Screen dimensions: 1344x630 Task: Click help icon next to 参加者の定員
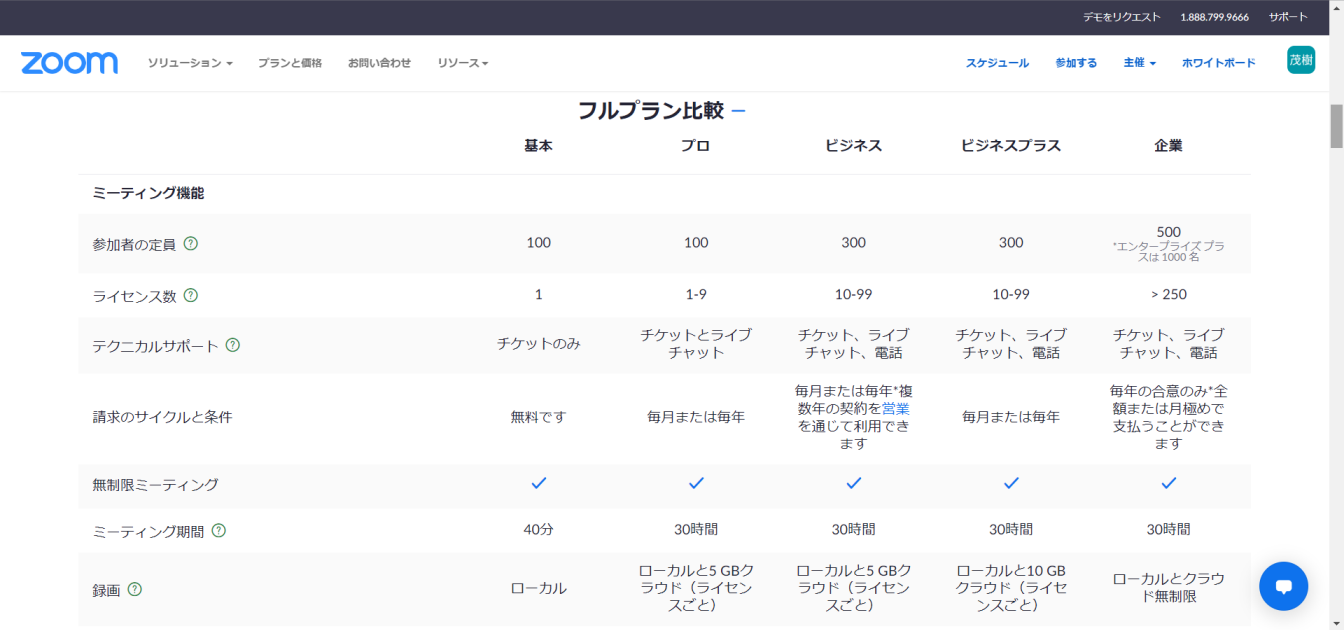[191, 243]
